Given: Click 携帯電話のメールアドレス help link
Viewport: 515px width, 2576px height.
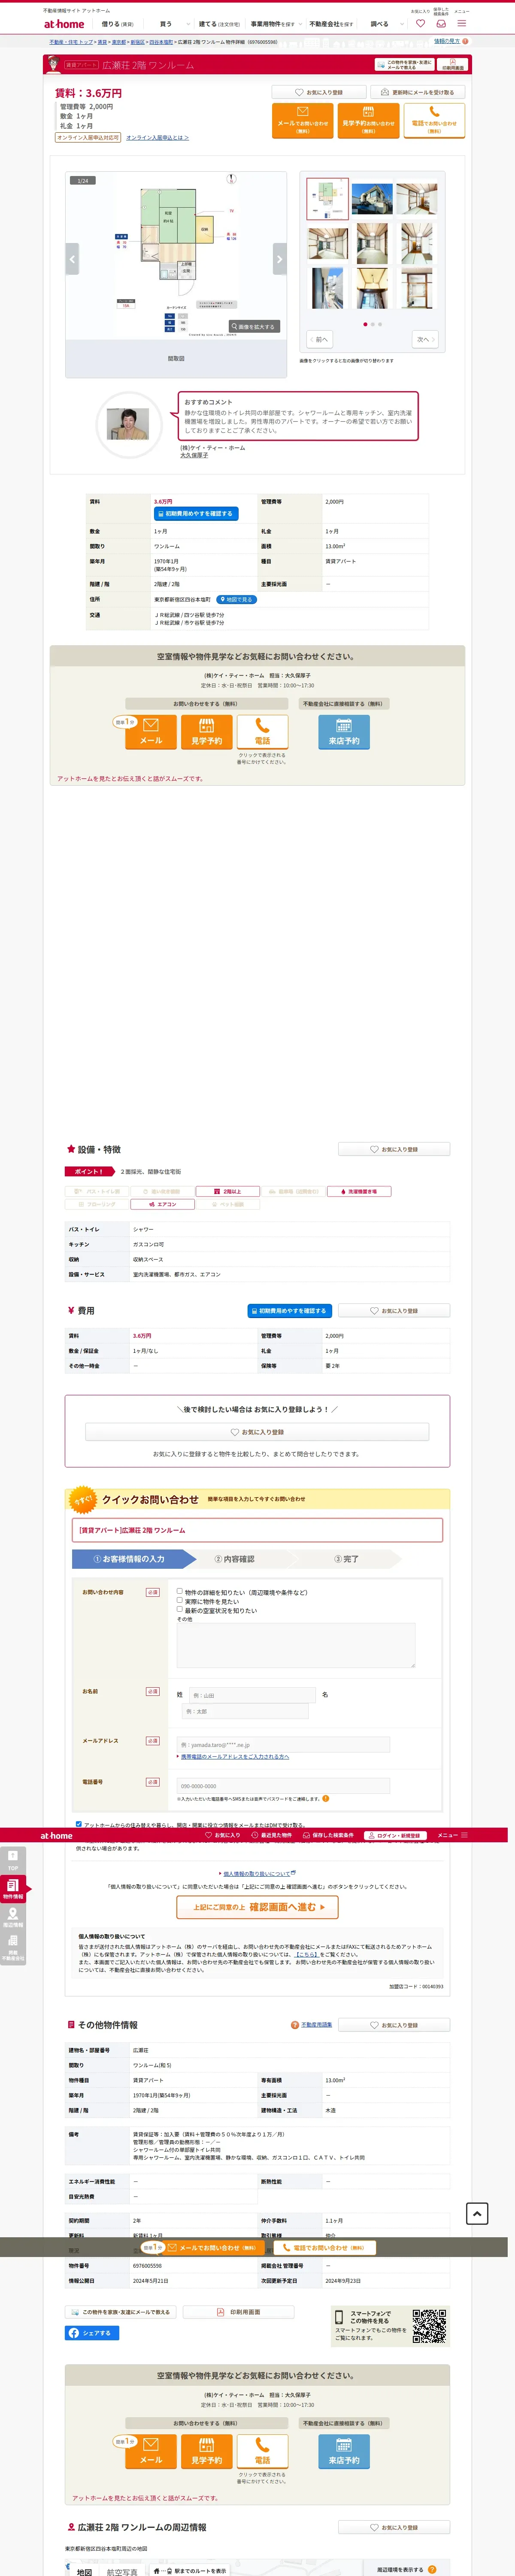Looking at the screenshot, I should point(235,1756).
